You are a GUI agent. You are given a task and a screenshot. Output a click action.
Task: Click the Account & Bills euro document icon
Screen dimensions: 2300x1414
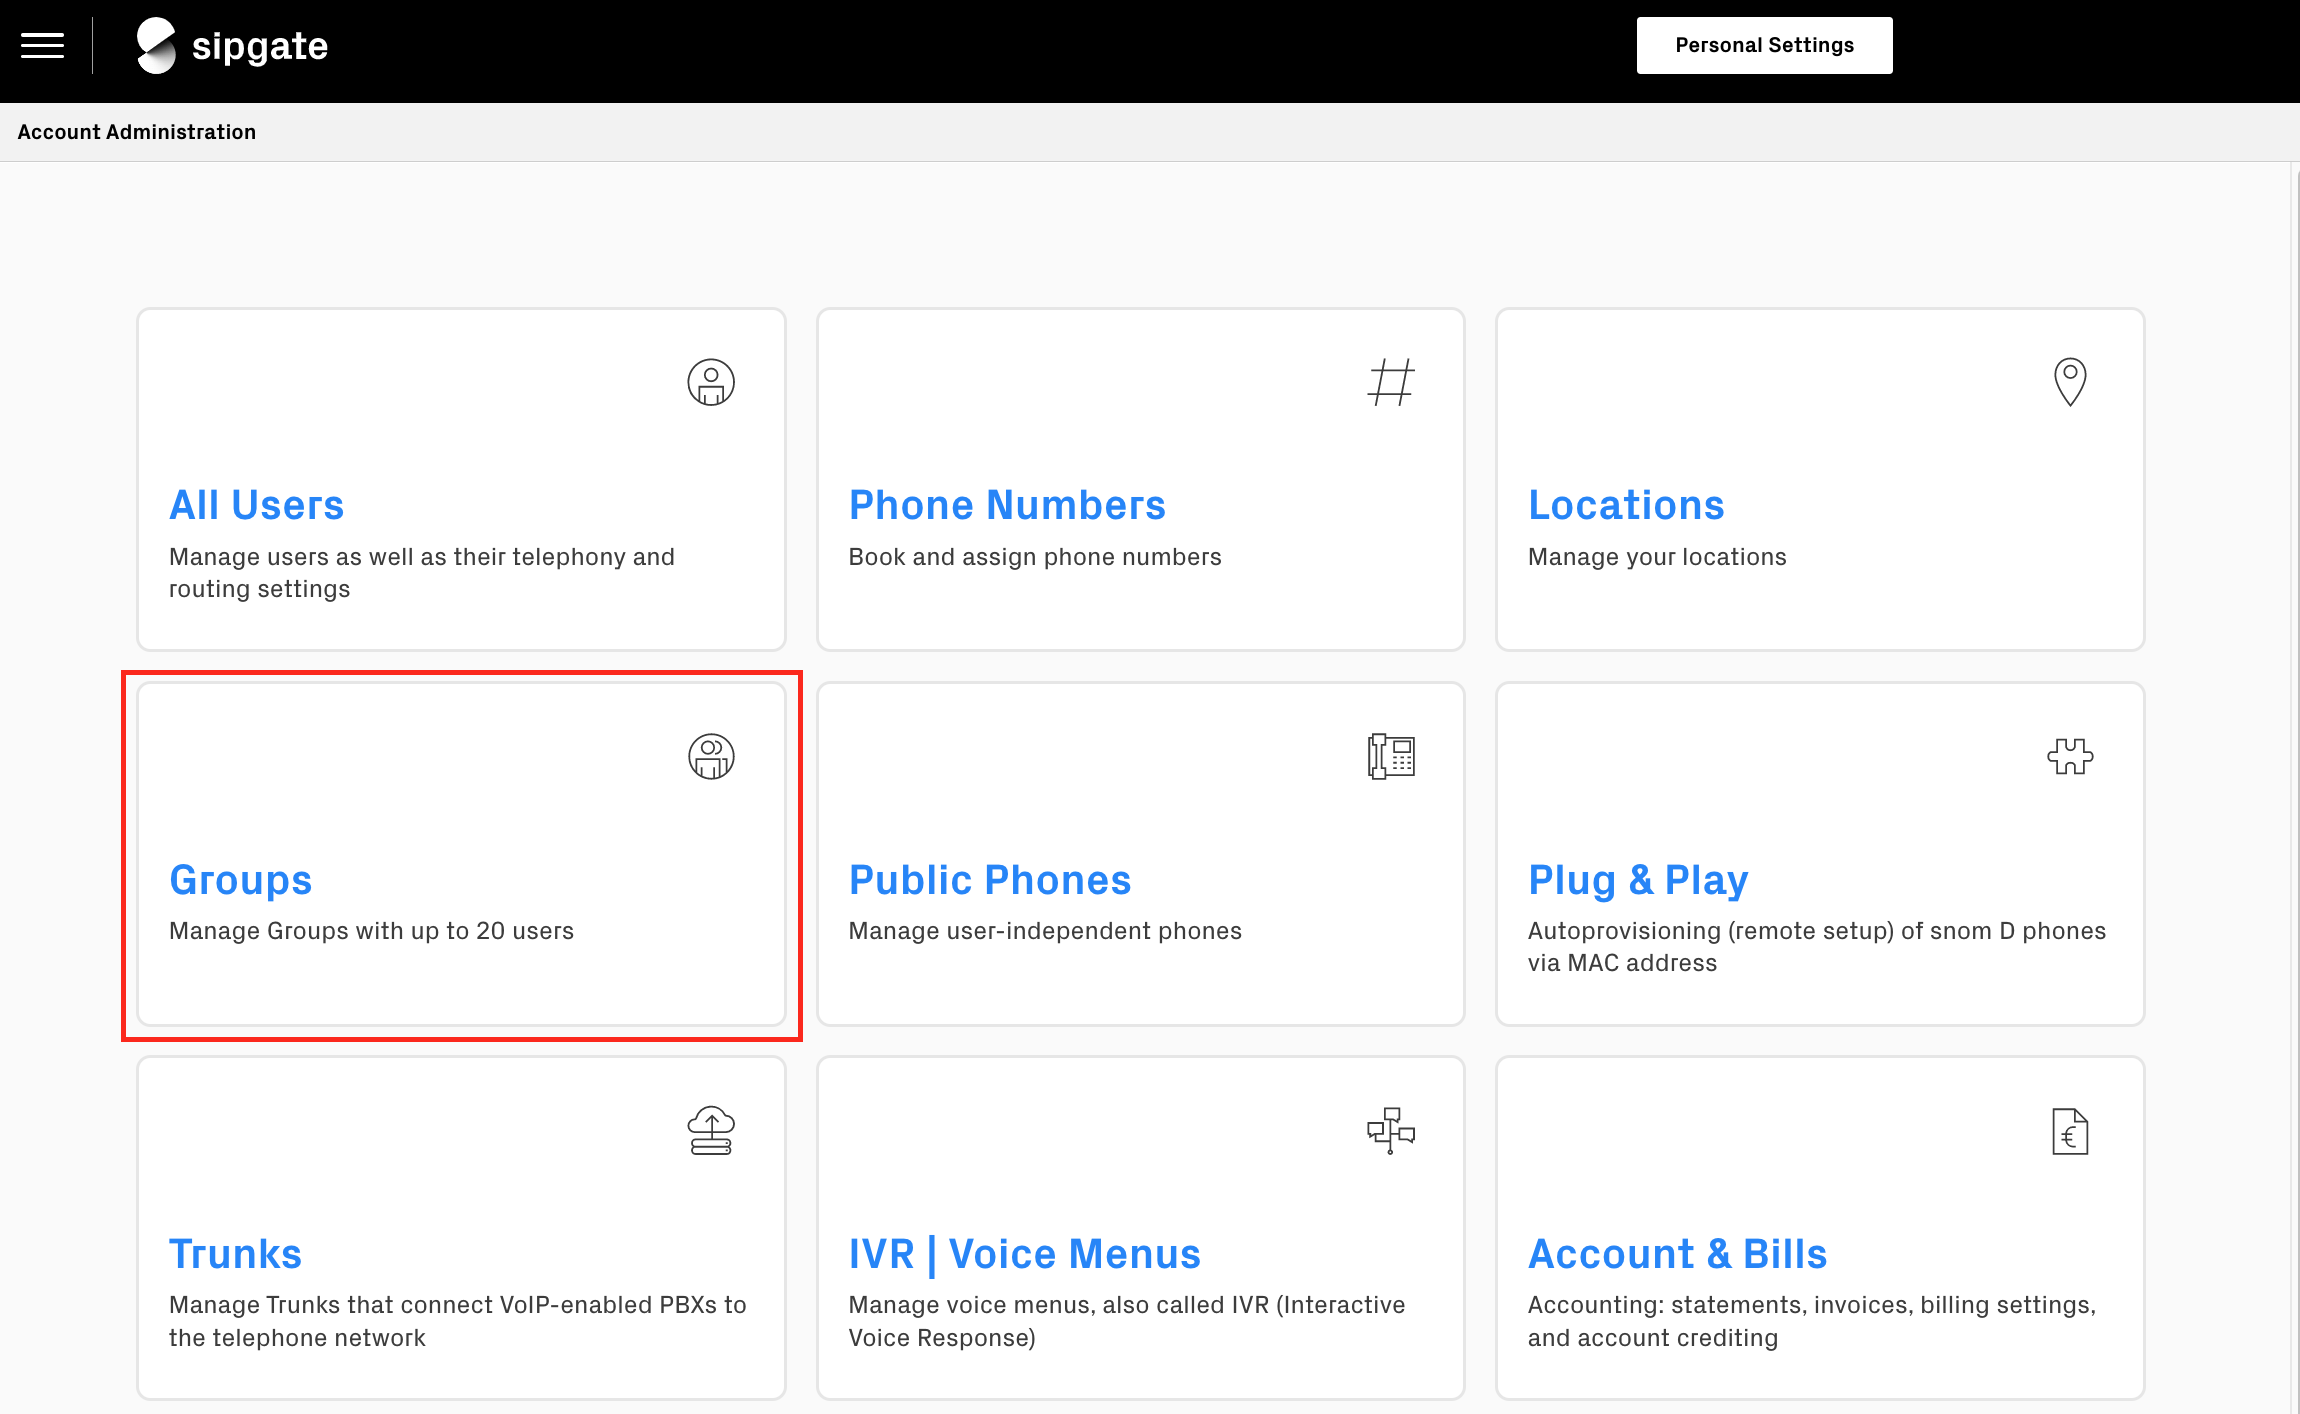[x=2070, y=1131]
